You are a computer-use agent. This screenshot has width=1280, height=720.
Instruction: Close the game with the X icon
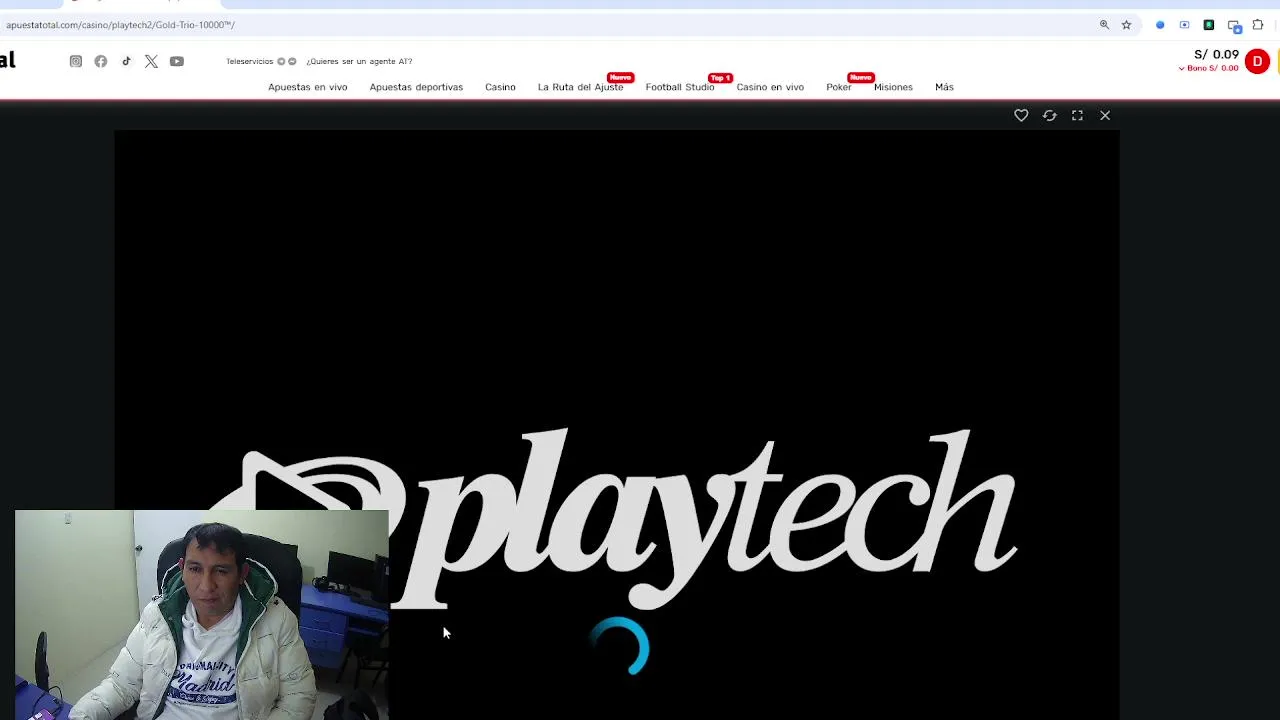click(1105, 116)
